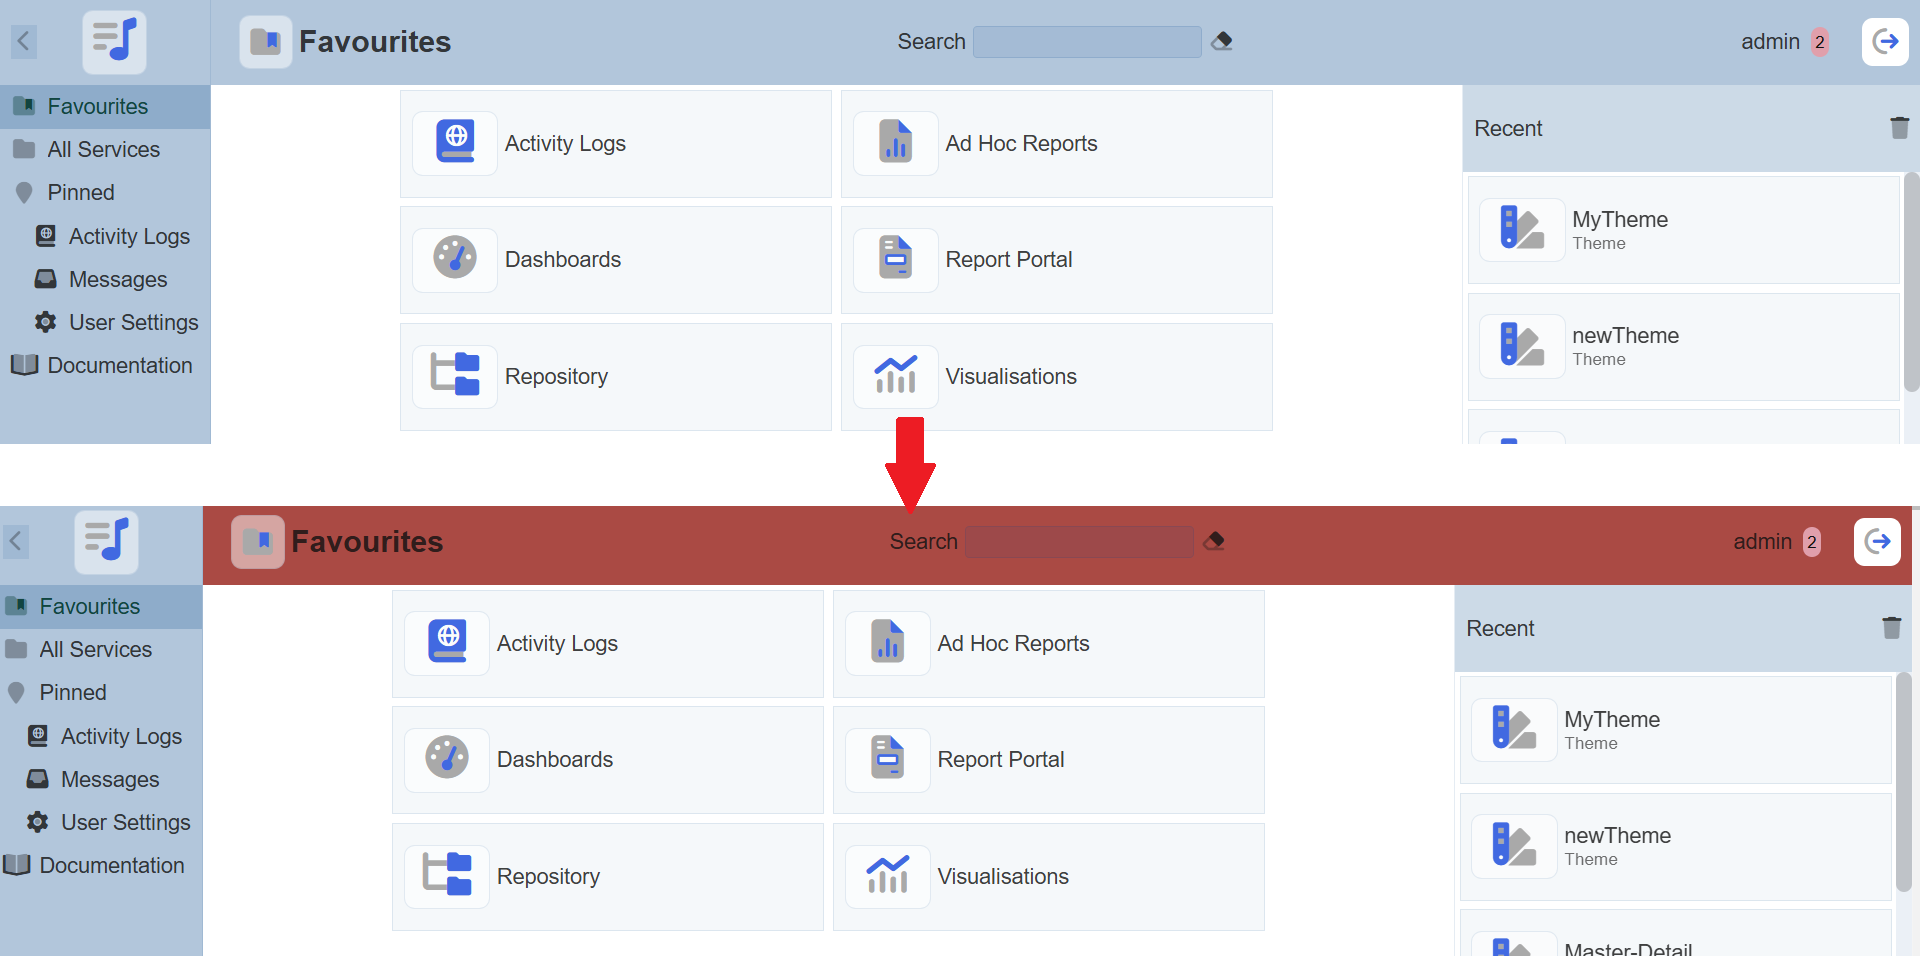The width and height of the screenshot is (1920, 956).
Task: Collapse sidebar with chevron beside the red header
Action: click(16, 541)
